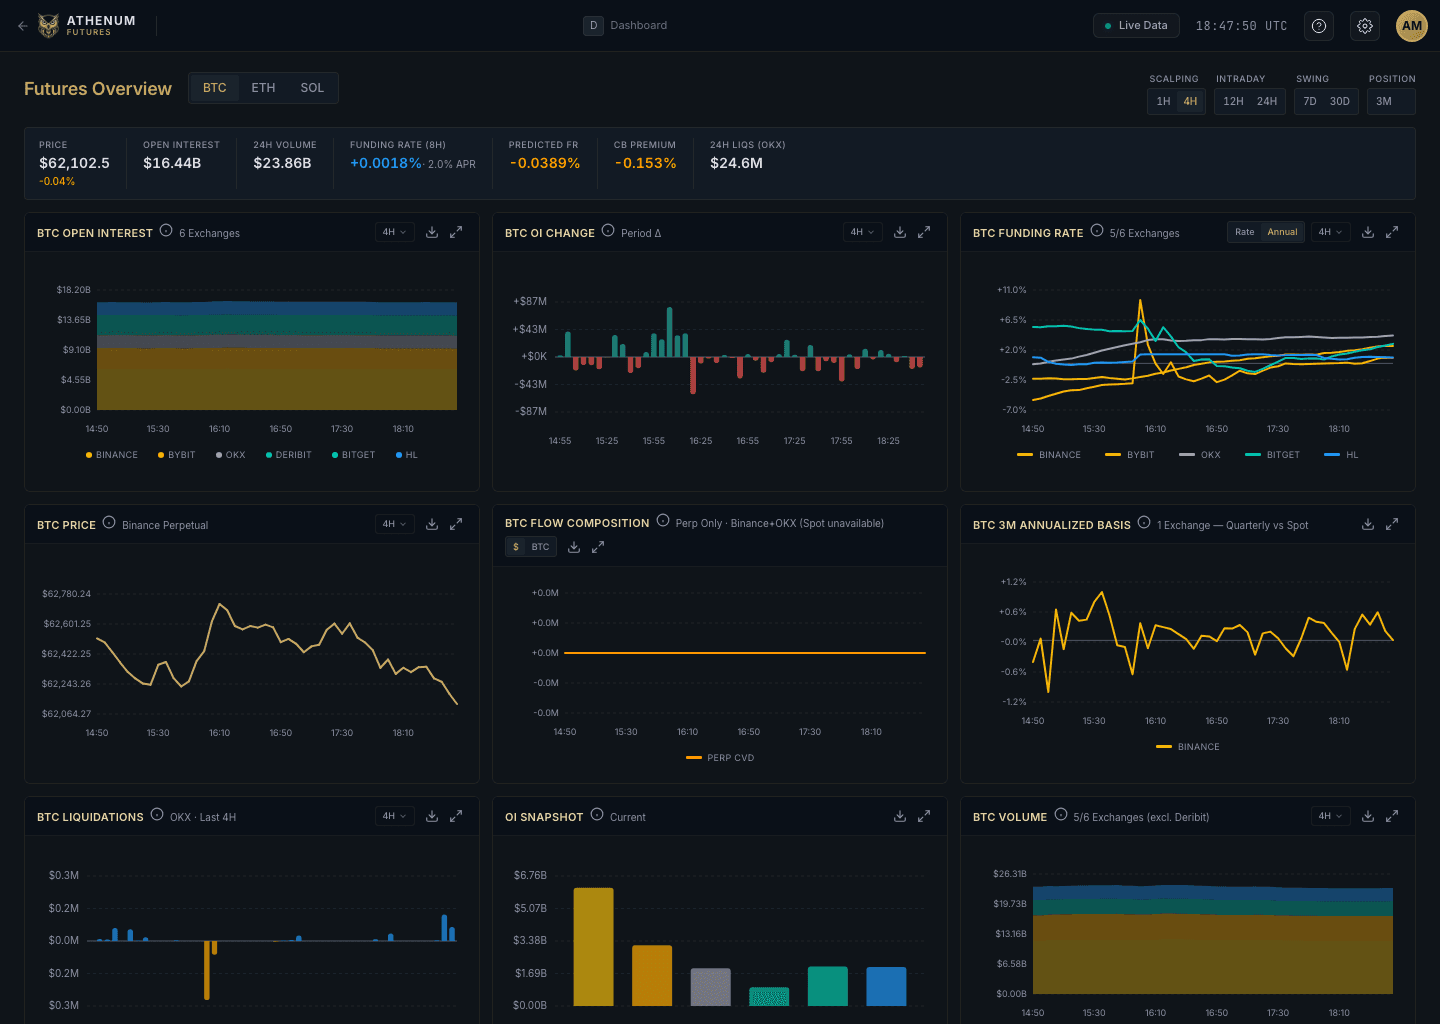This screenshot has width=1440, height=1024.
Task: Toggle flow composition to dollar units
Action: pyautogui.click(x=516, y=547)
